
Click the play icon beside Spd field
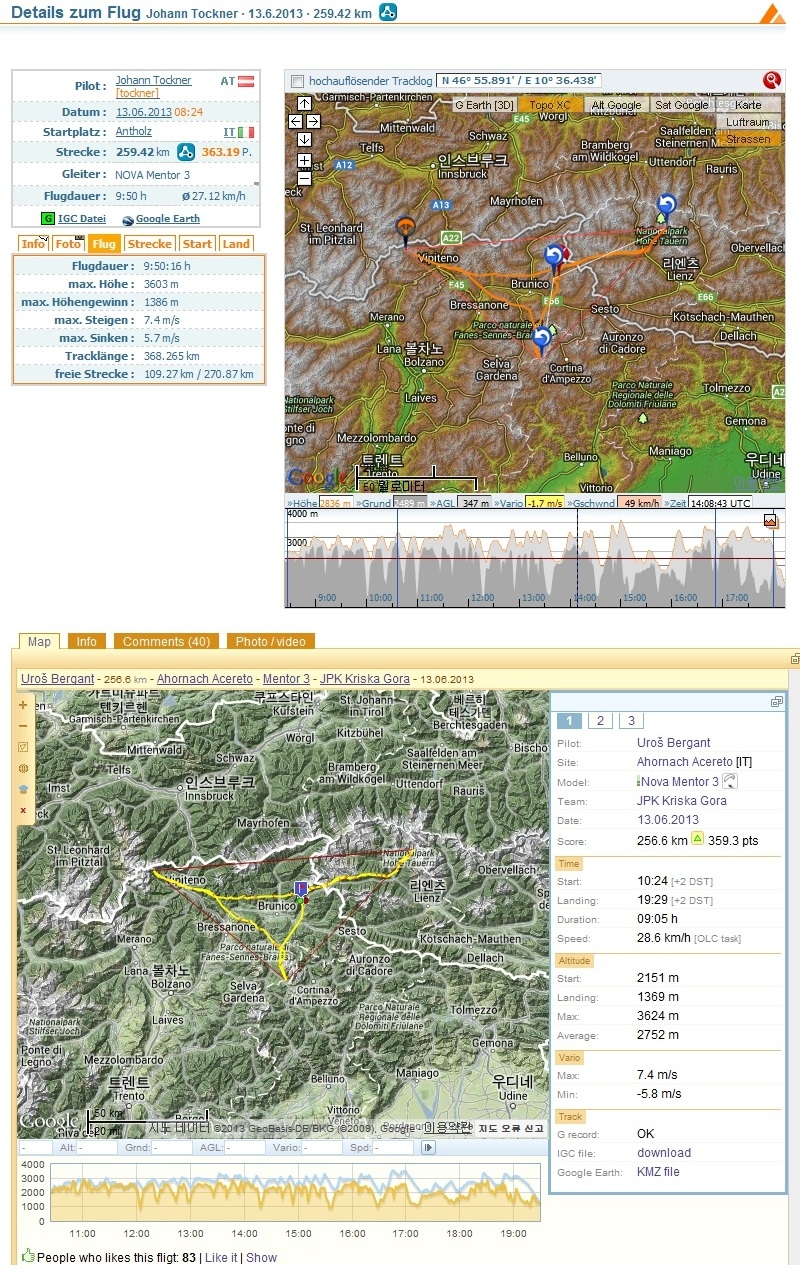click(429, 1148)
